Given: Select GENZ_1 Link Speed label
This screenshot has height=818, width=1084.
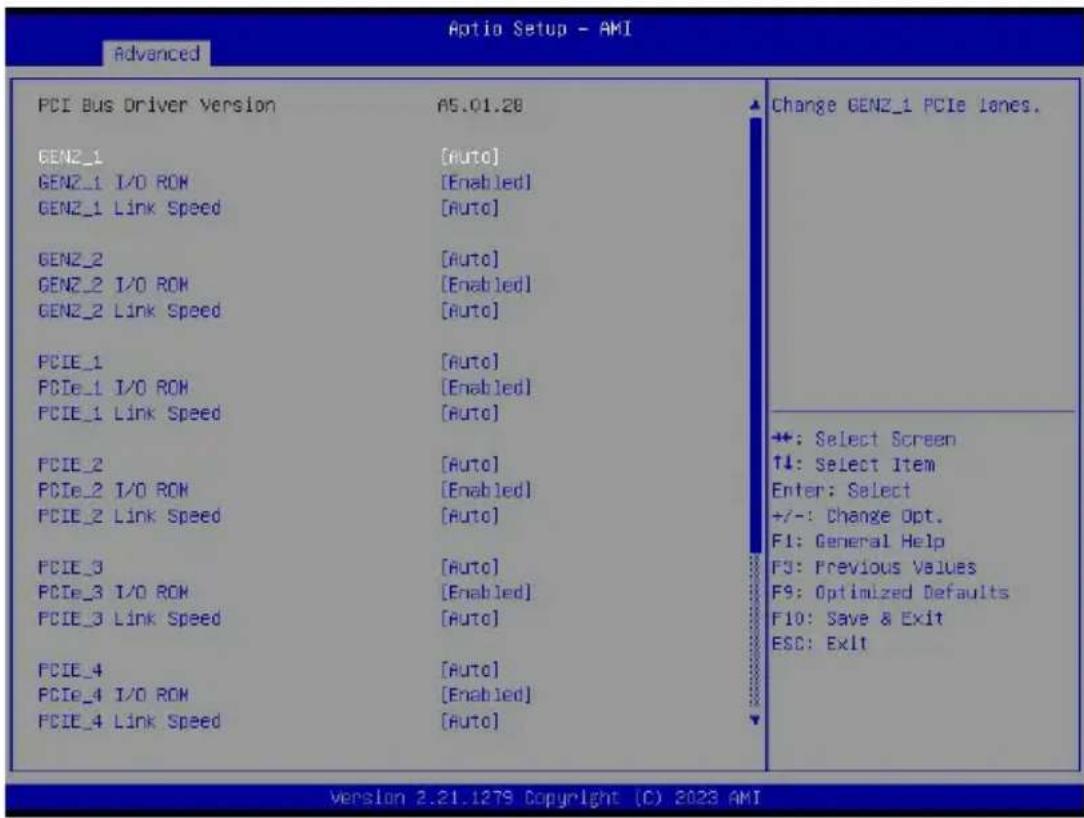Looking at the screenshot, I should coord(129,208).
